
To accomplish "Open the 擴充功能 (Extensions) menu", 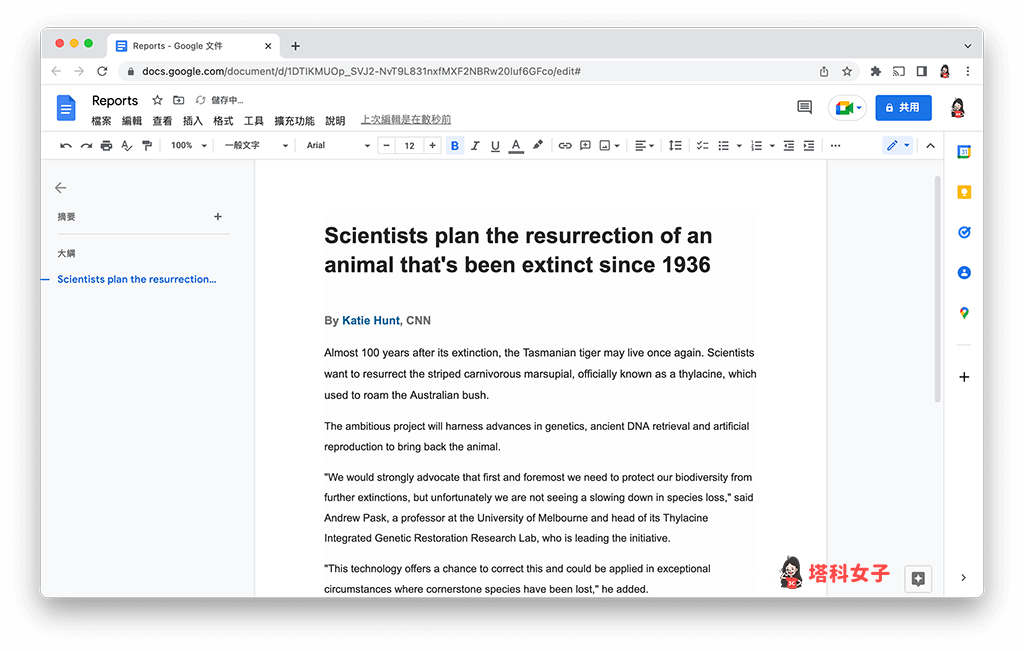I will pos(295,121).
